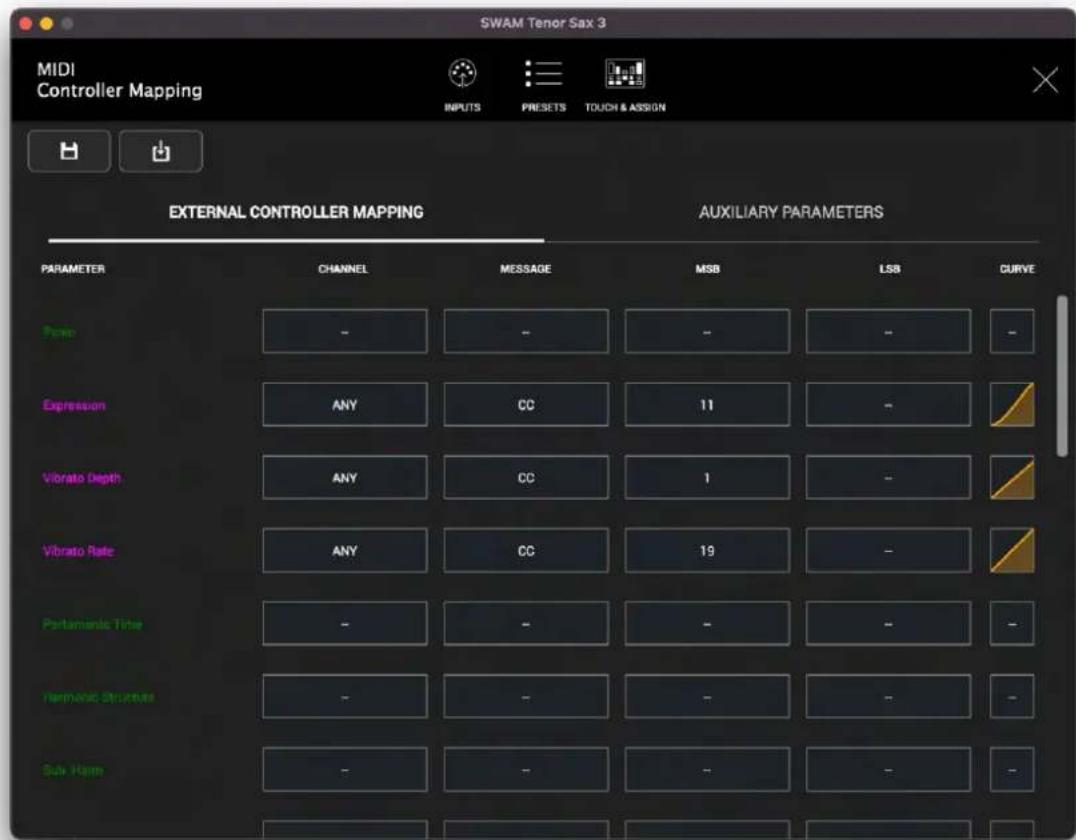Open the Sub Harm MSB box
Image resolution: width=1076 pixels, height=840 pixels.
pyautogui.click(x=707, y=769)
